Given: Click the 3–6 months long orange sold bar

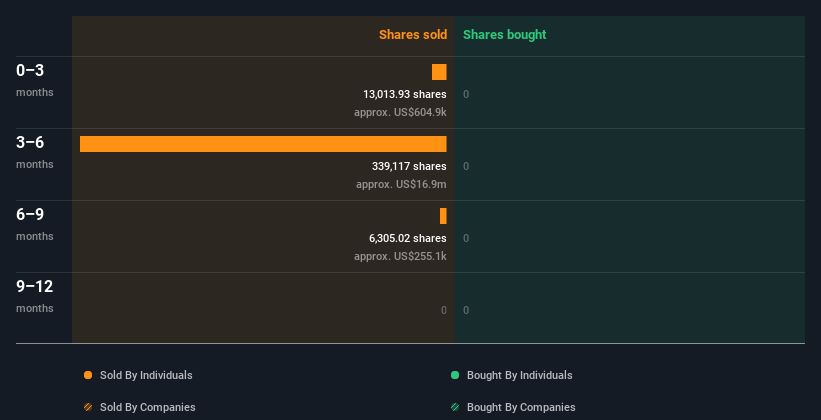Looking at the screenshot, I should pos(263,144).
